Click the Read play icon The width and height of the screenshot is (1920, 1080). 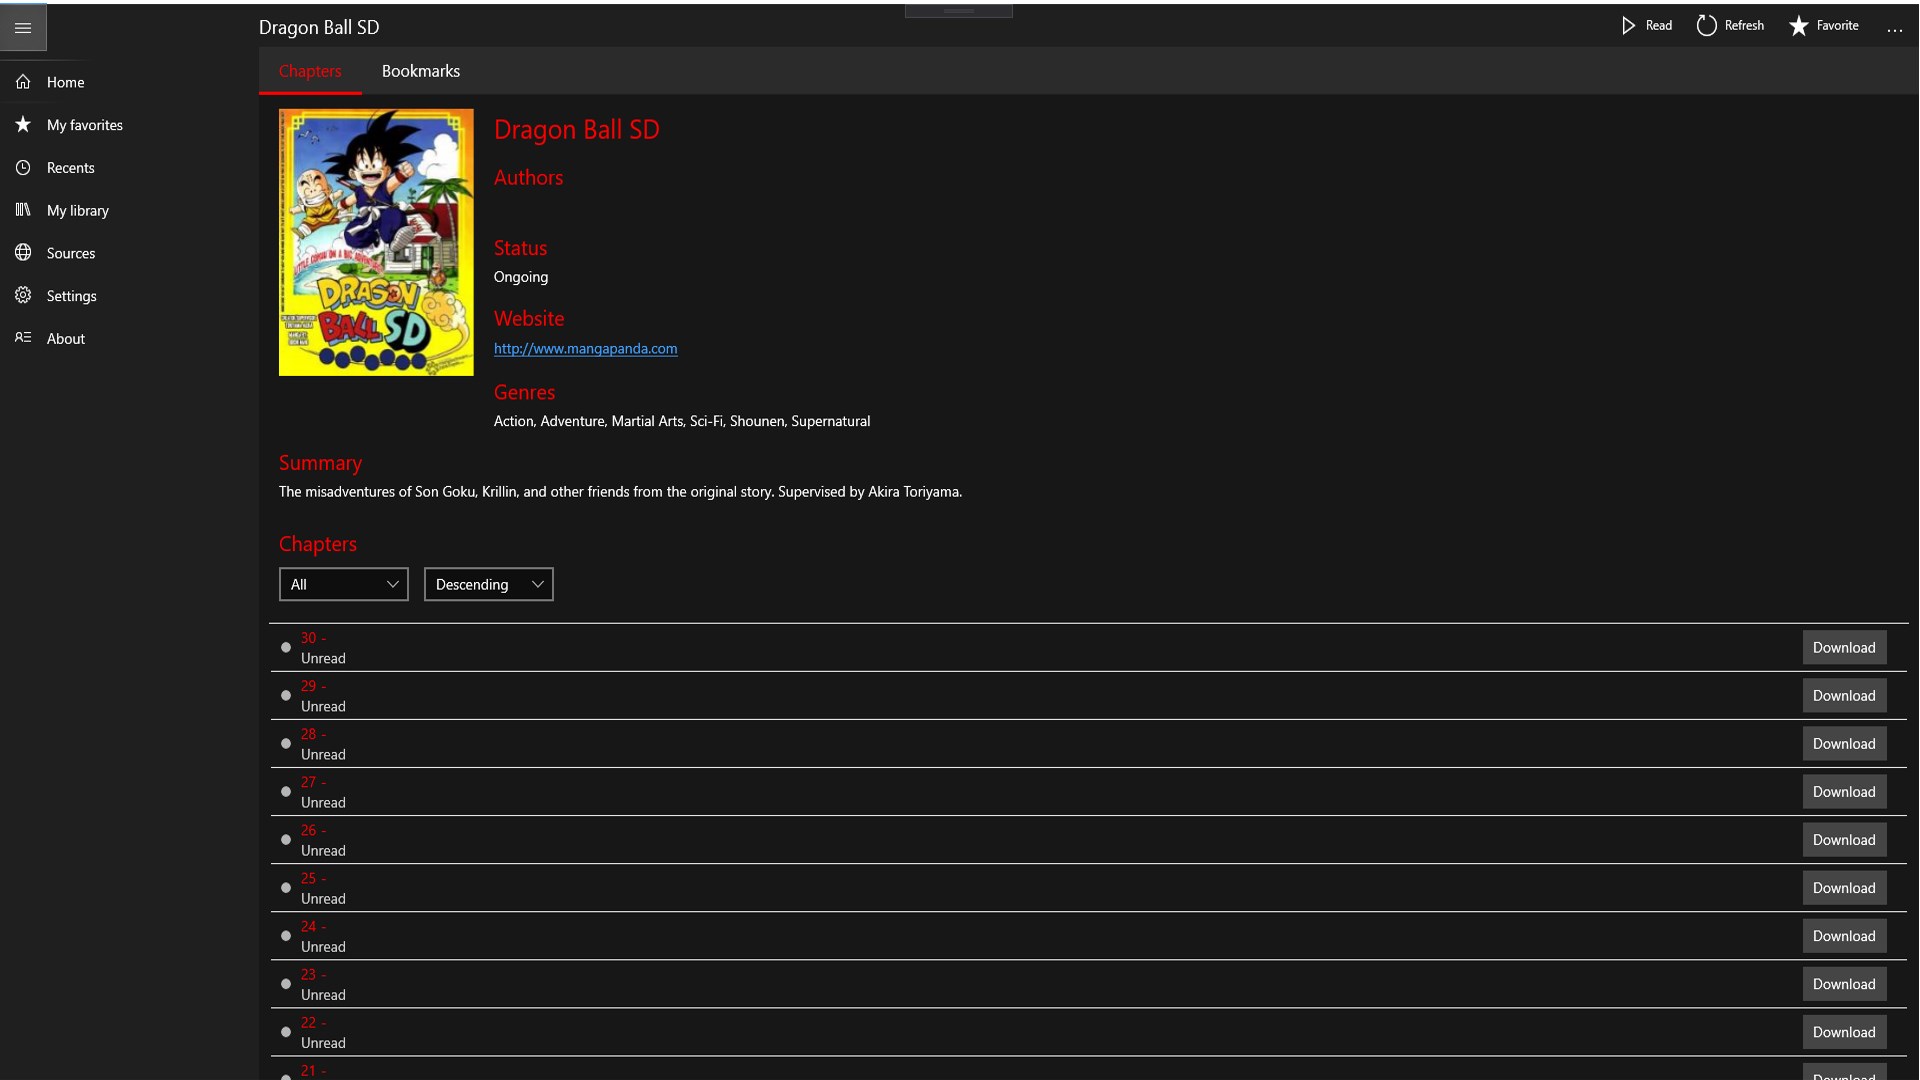(1627, 25)
